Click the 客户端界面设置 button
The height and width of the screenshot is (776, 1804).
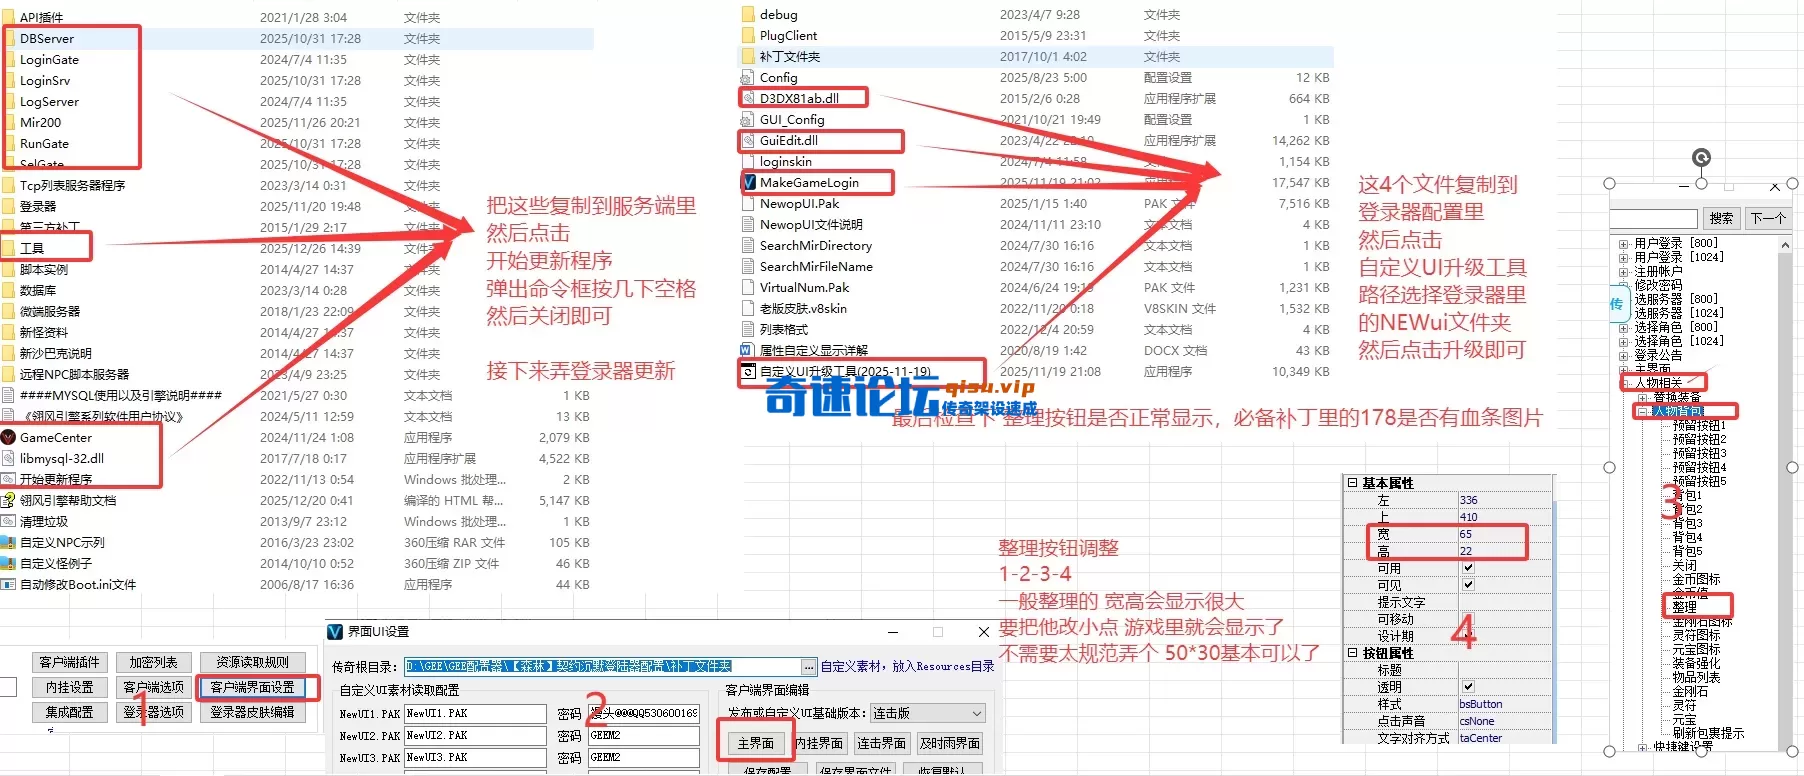pyautogui.click(x=252, y=687)
